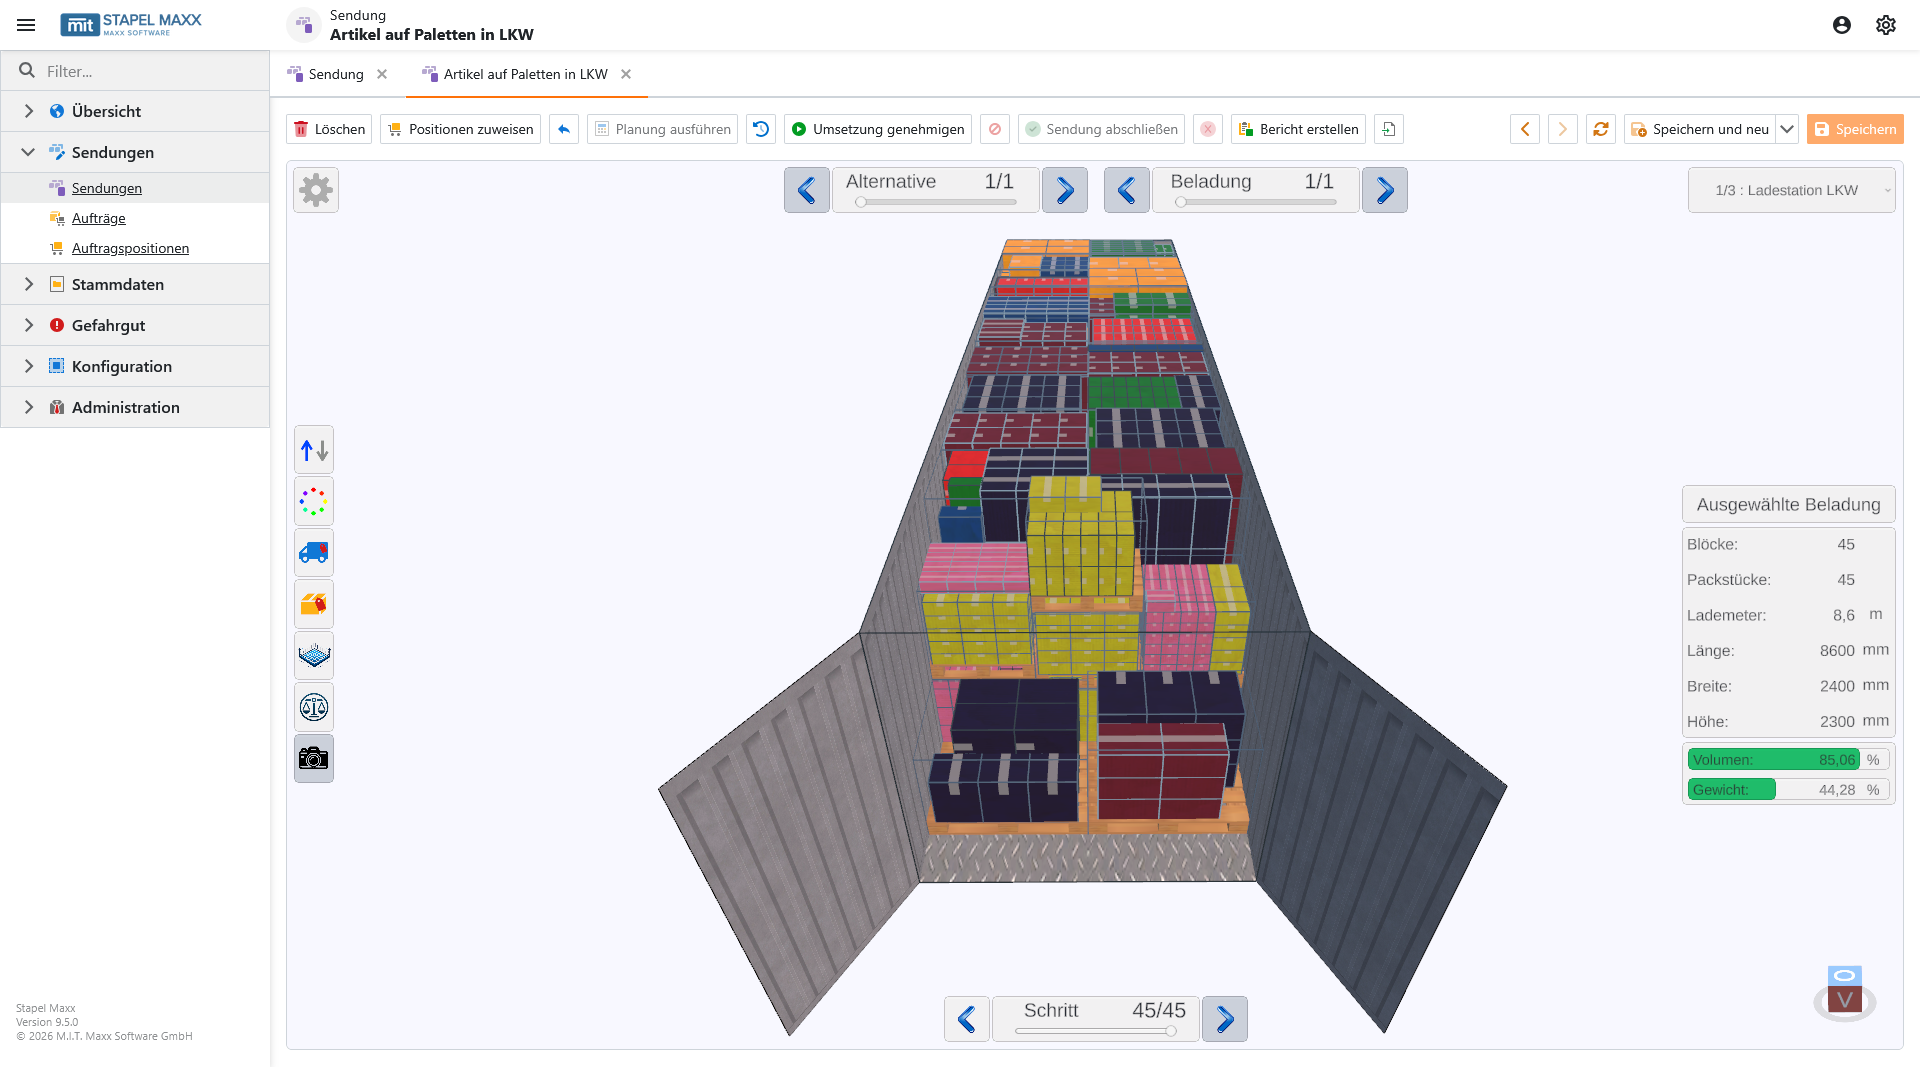Open the user account profile icon

[1842, 25]
